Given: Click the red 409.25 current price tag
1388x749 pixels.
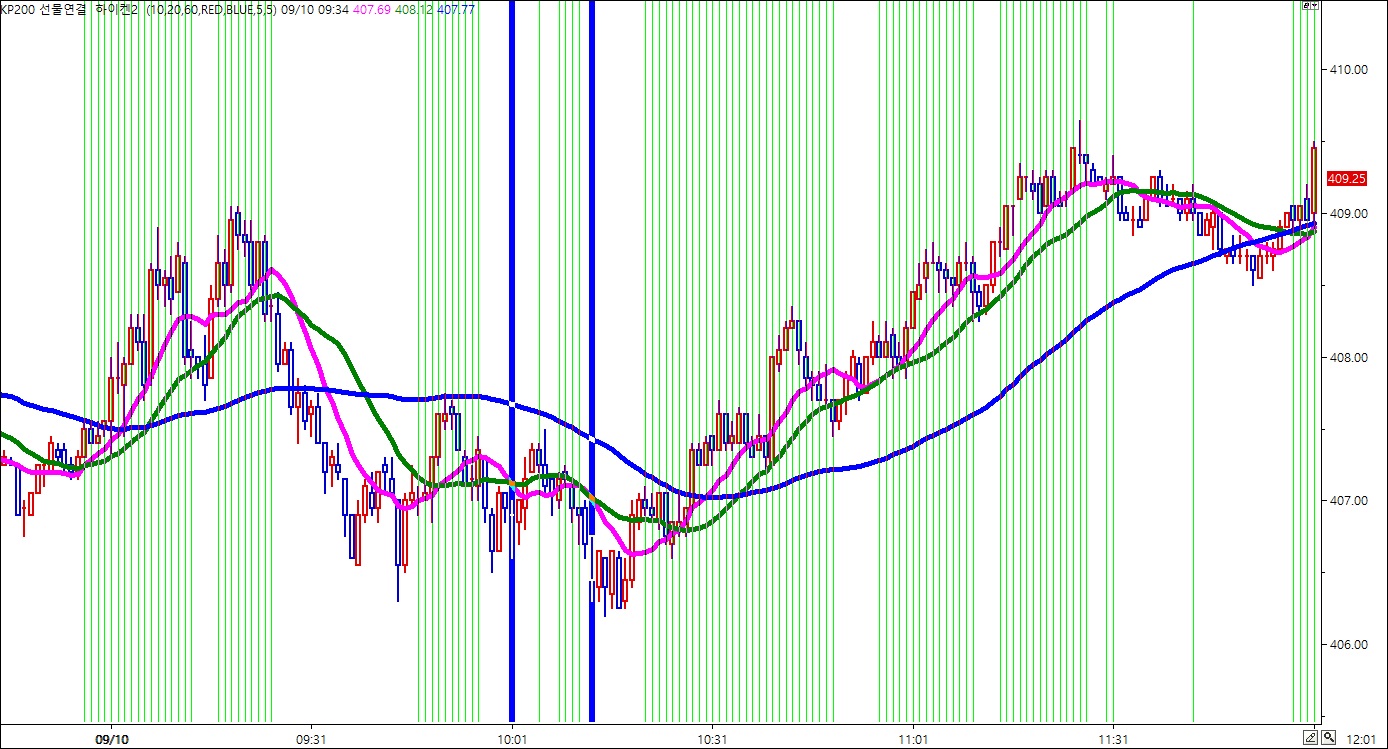Looking at the screenshot, I should [x=1346, y=179].
